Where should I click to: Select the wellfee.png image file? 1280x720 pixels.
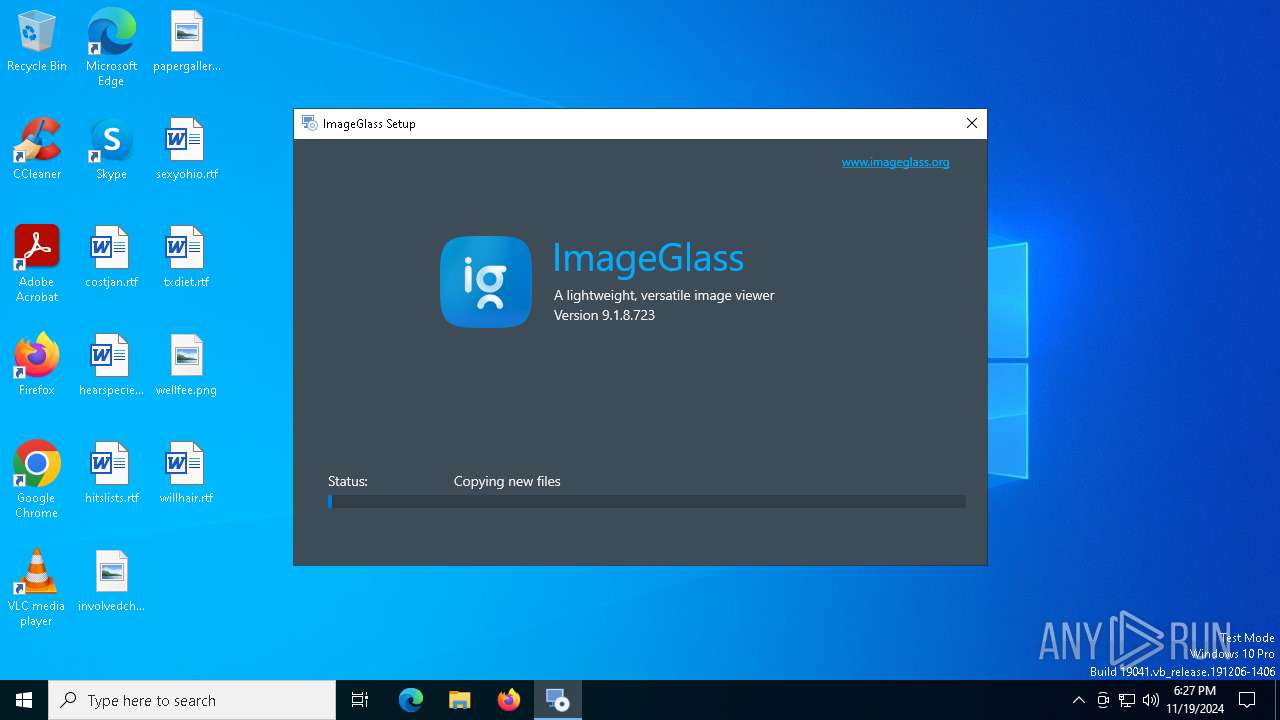coord(186,366)
